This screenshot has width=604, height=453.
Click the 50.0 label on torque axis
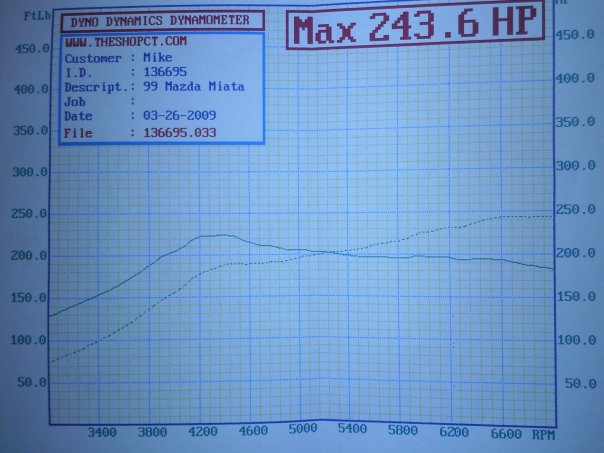pos(32,383)
